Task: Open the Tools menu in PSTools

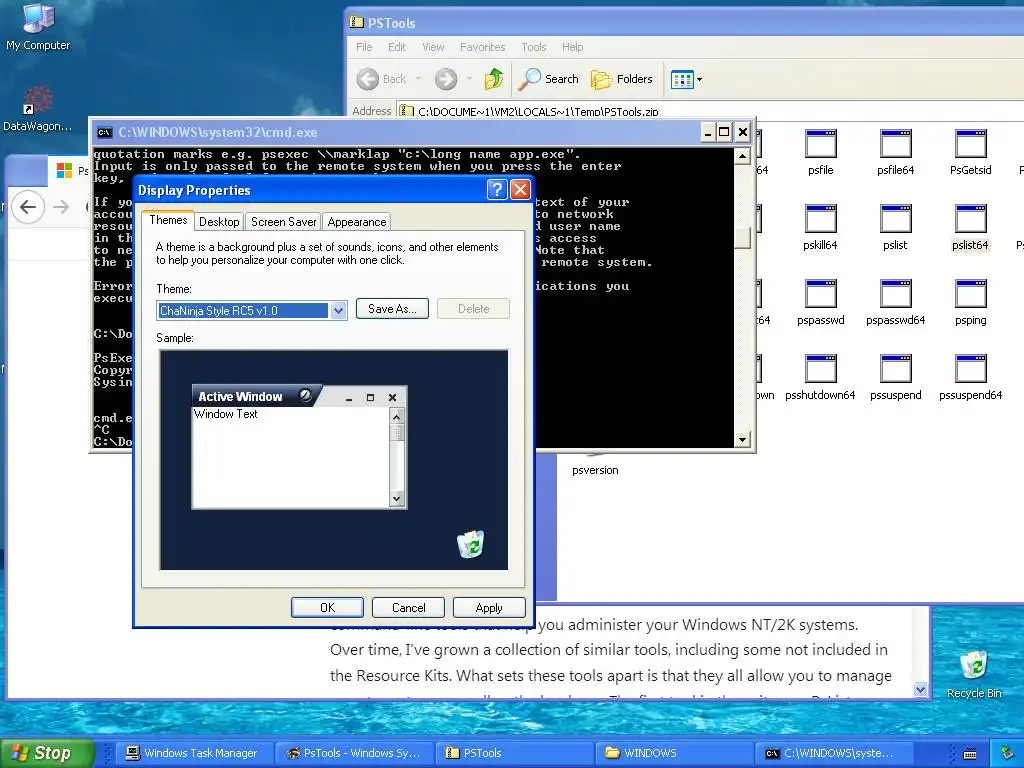Action: pyautogui.click(x=534, y=47)
